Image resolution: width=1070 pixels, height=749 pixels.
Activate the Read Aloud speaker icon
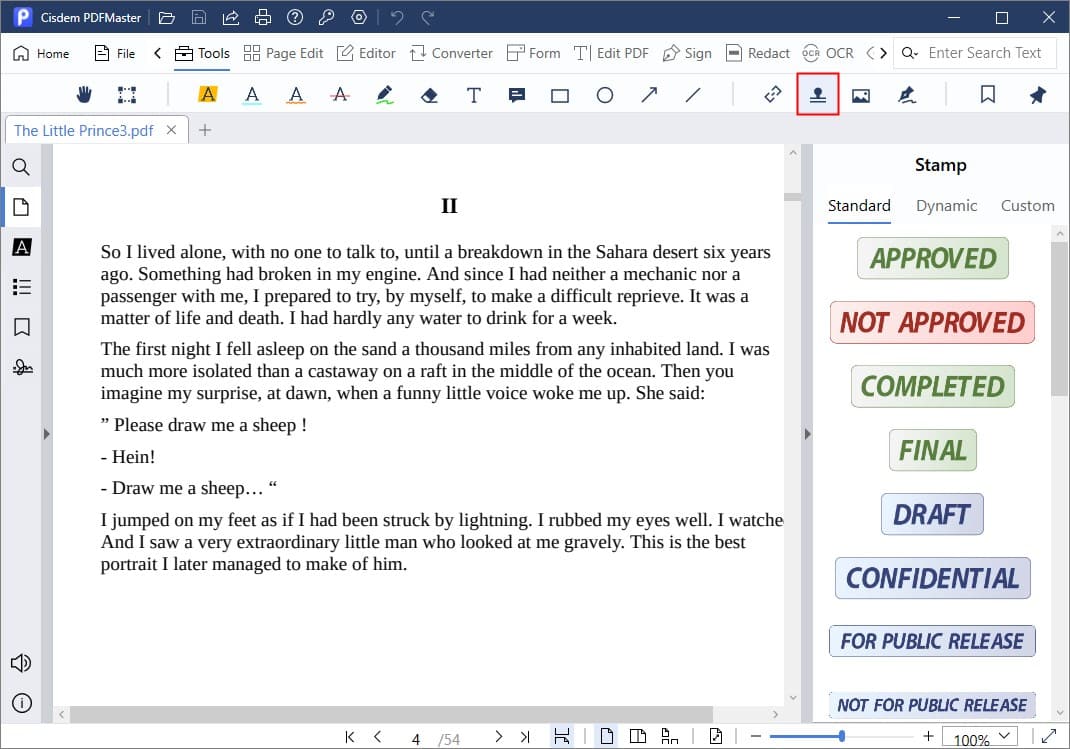21,662
